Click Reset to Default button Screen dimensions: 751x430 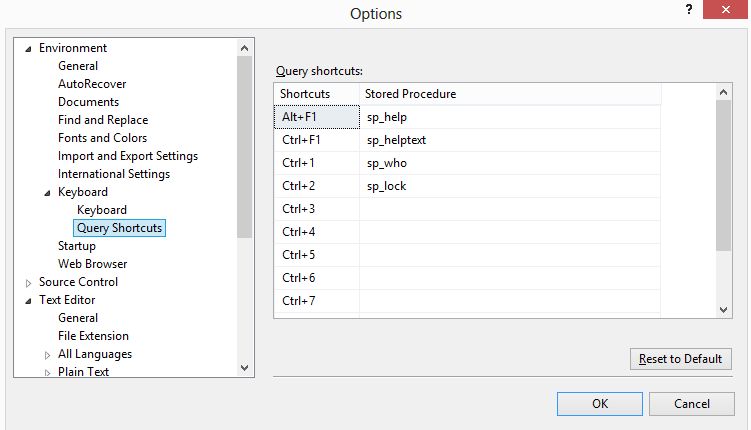pos(681,359)
